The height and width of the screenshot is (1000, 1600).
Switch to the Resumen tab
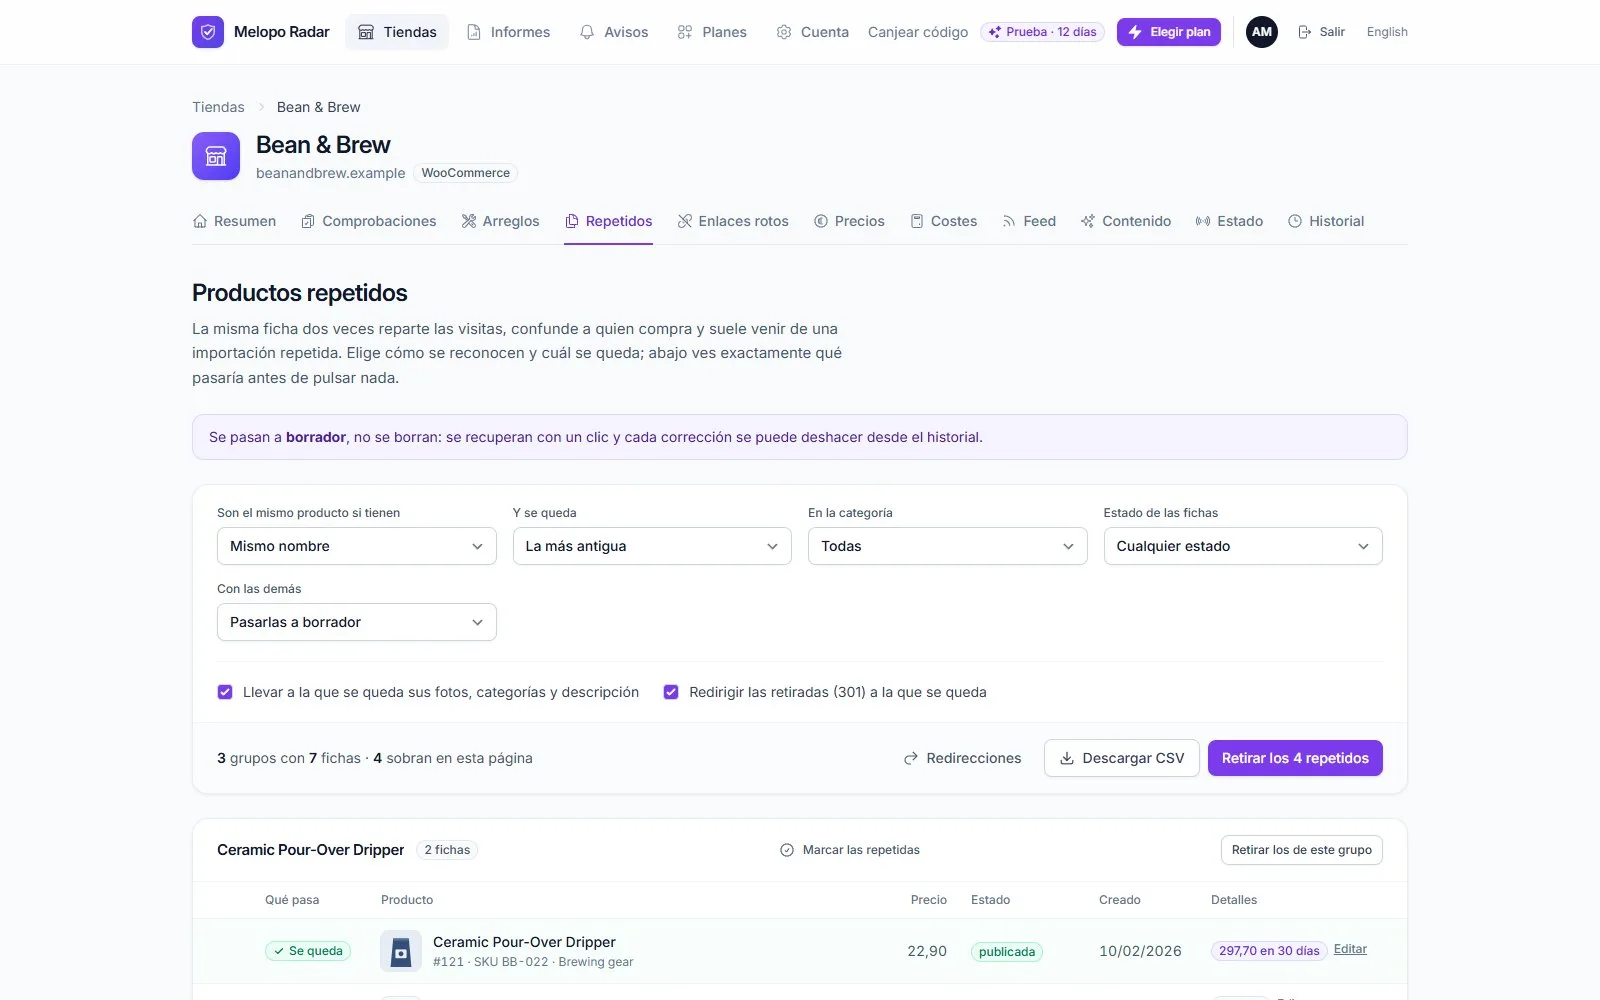pyautogui.click(x=234, y=221)
